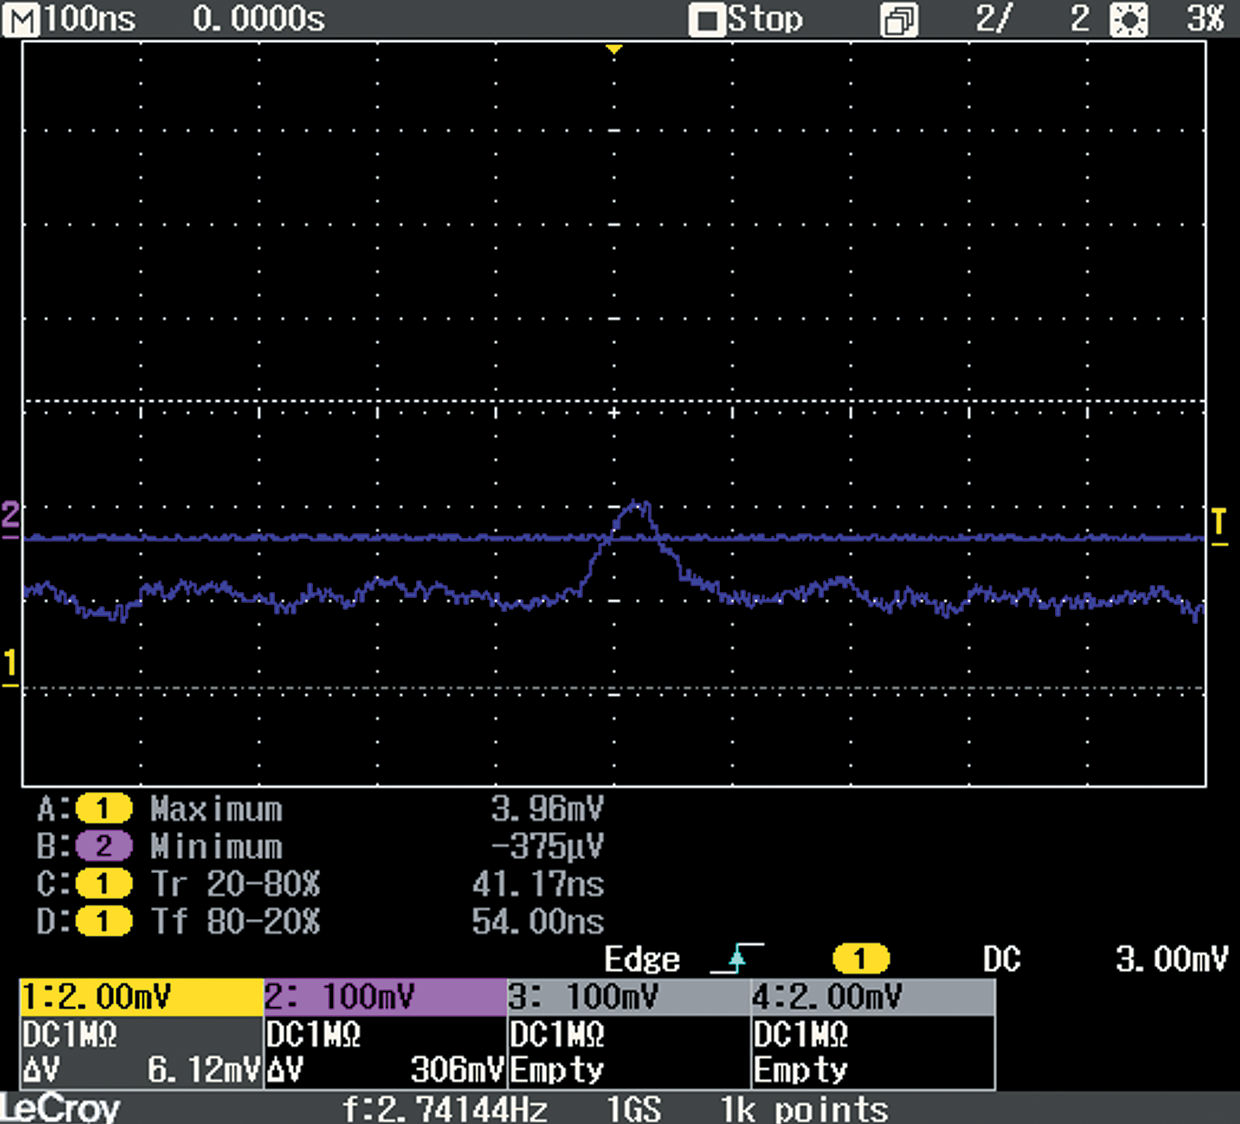Open the Edge trigger type selector
The height and width of the screenshot is (1124, 1240).
642,960
